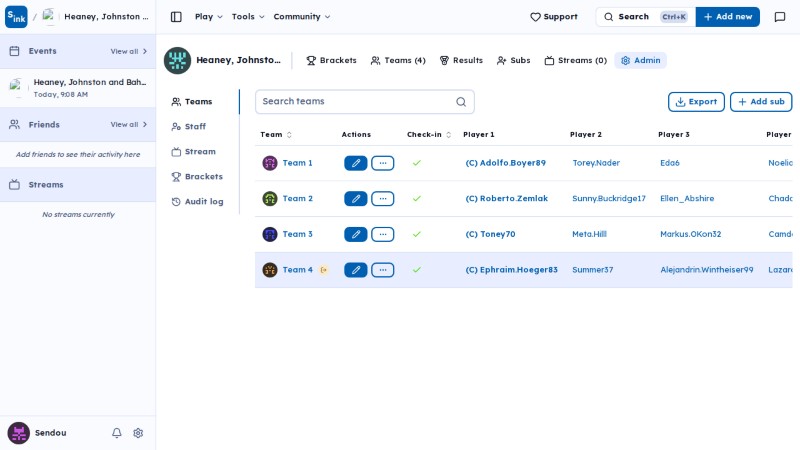Select Audit log in admin side menu
800x450 pixels.
197,202
